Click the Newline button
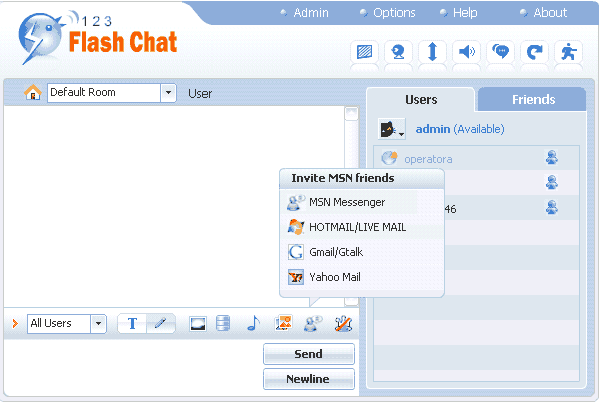This screenshot has width=600, height=403. coord(309,379)
